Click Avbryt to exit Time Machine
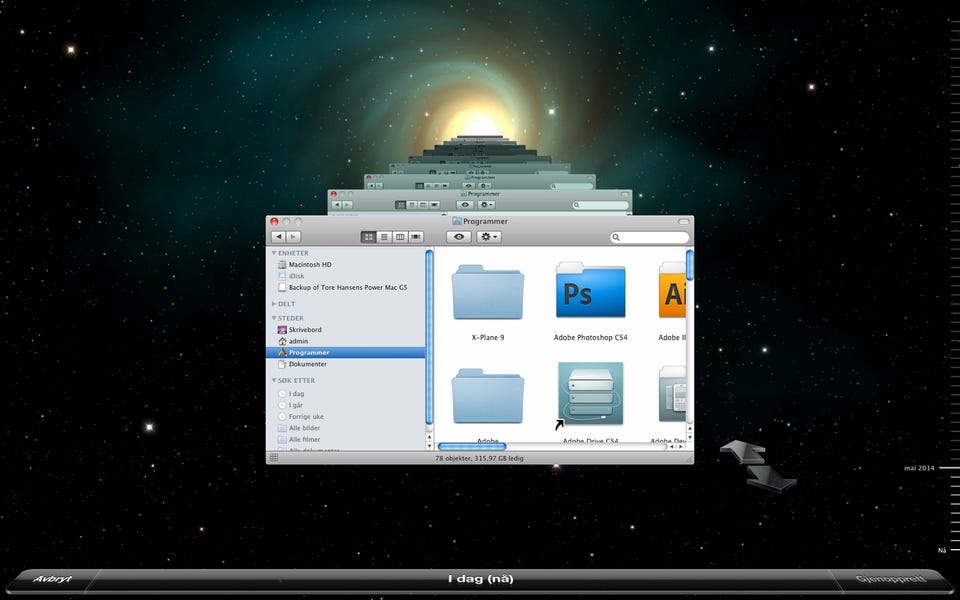 (53, 579)
